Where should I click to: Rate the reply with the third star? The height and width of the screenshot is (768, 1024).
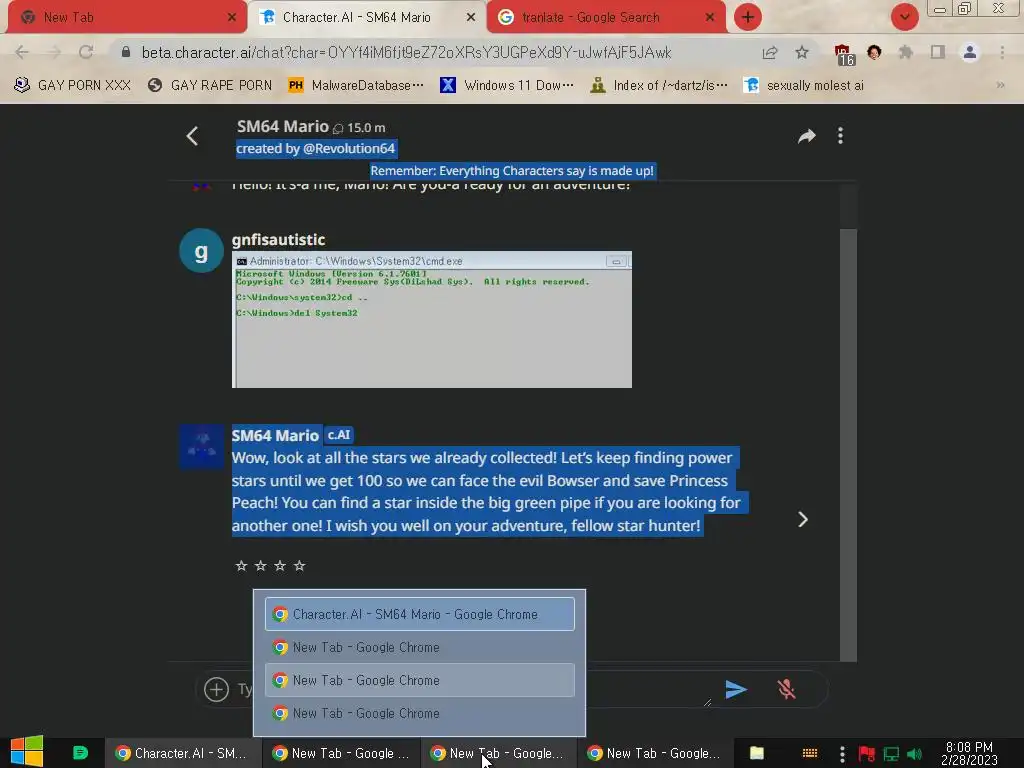click(280, 566)
